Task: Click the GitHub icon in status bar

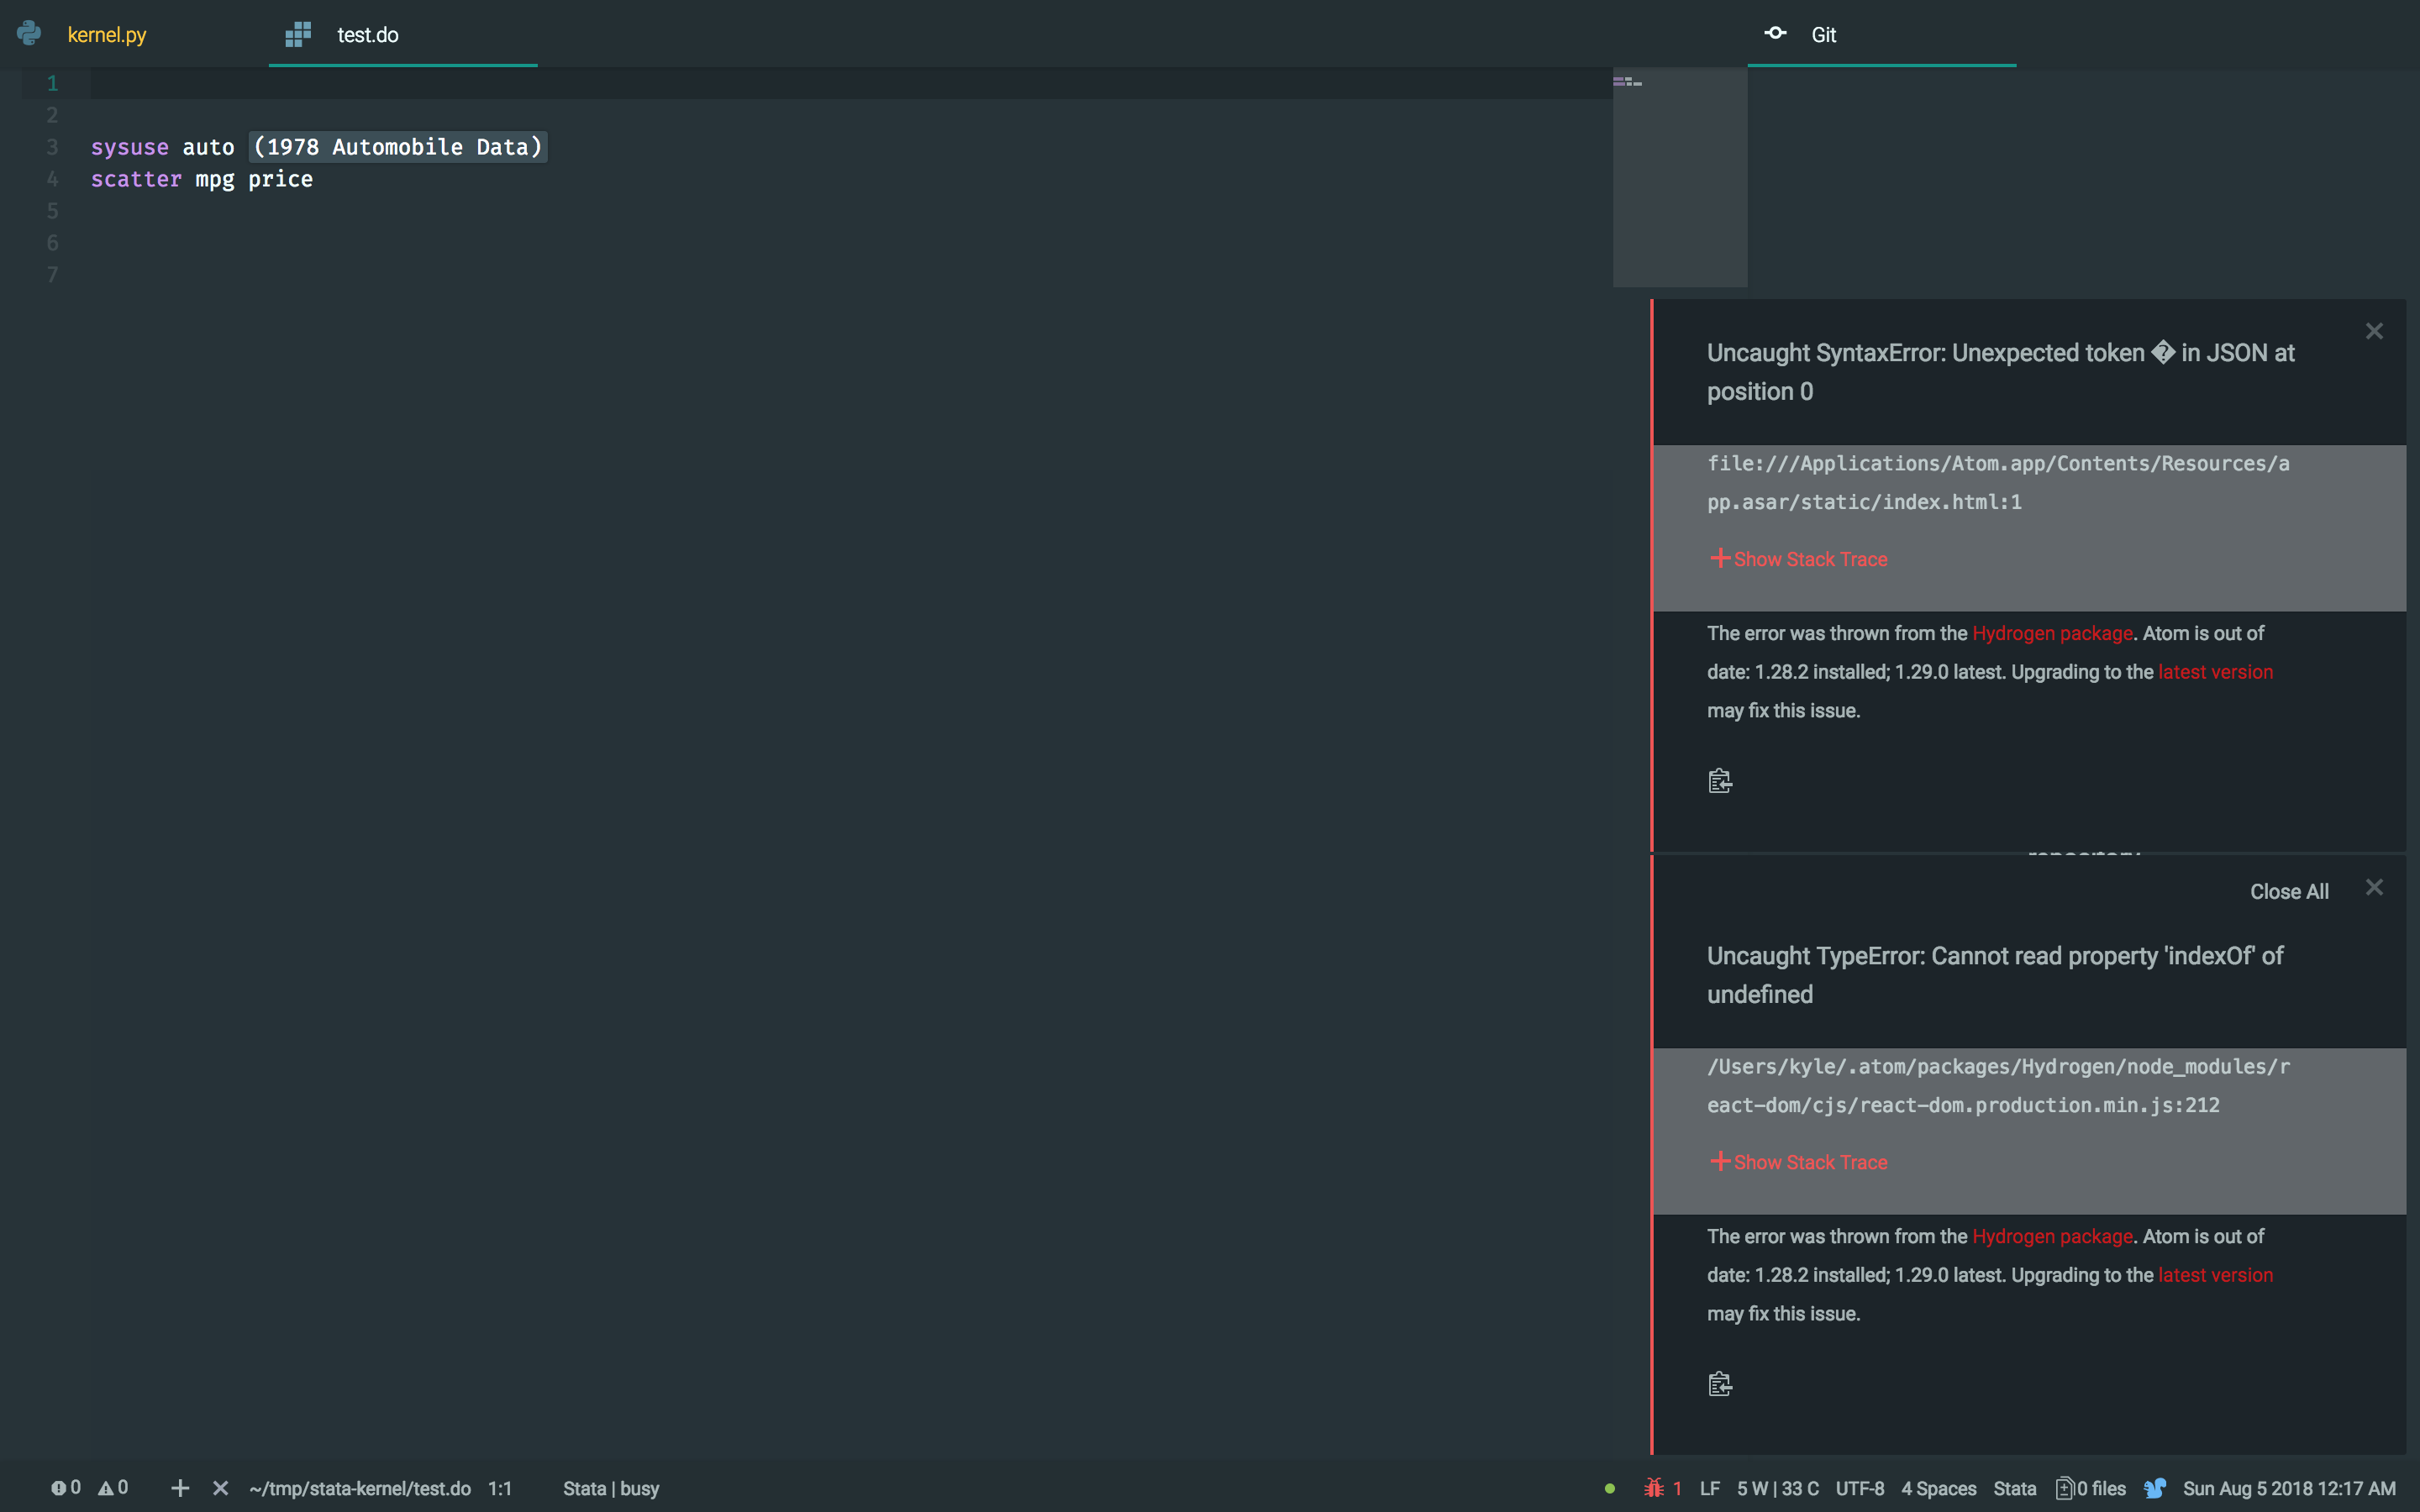Action: coord(2155,1488)
